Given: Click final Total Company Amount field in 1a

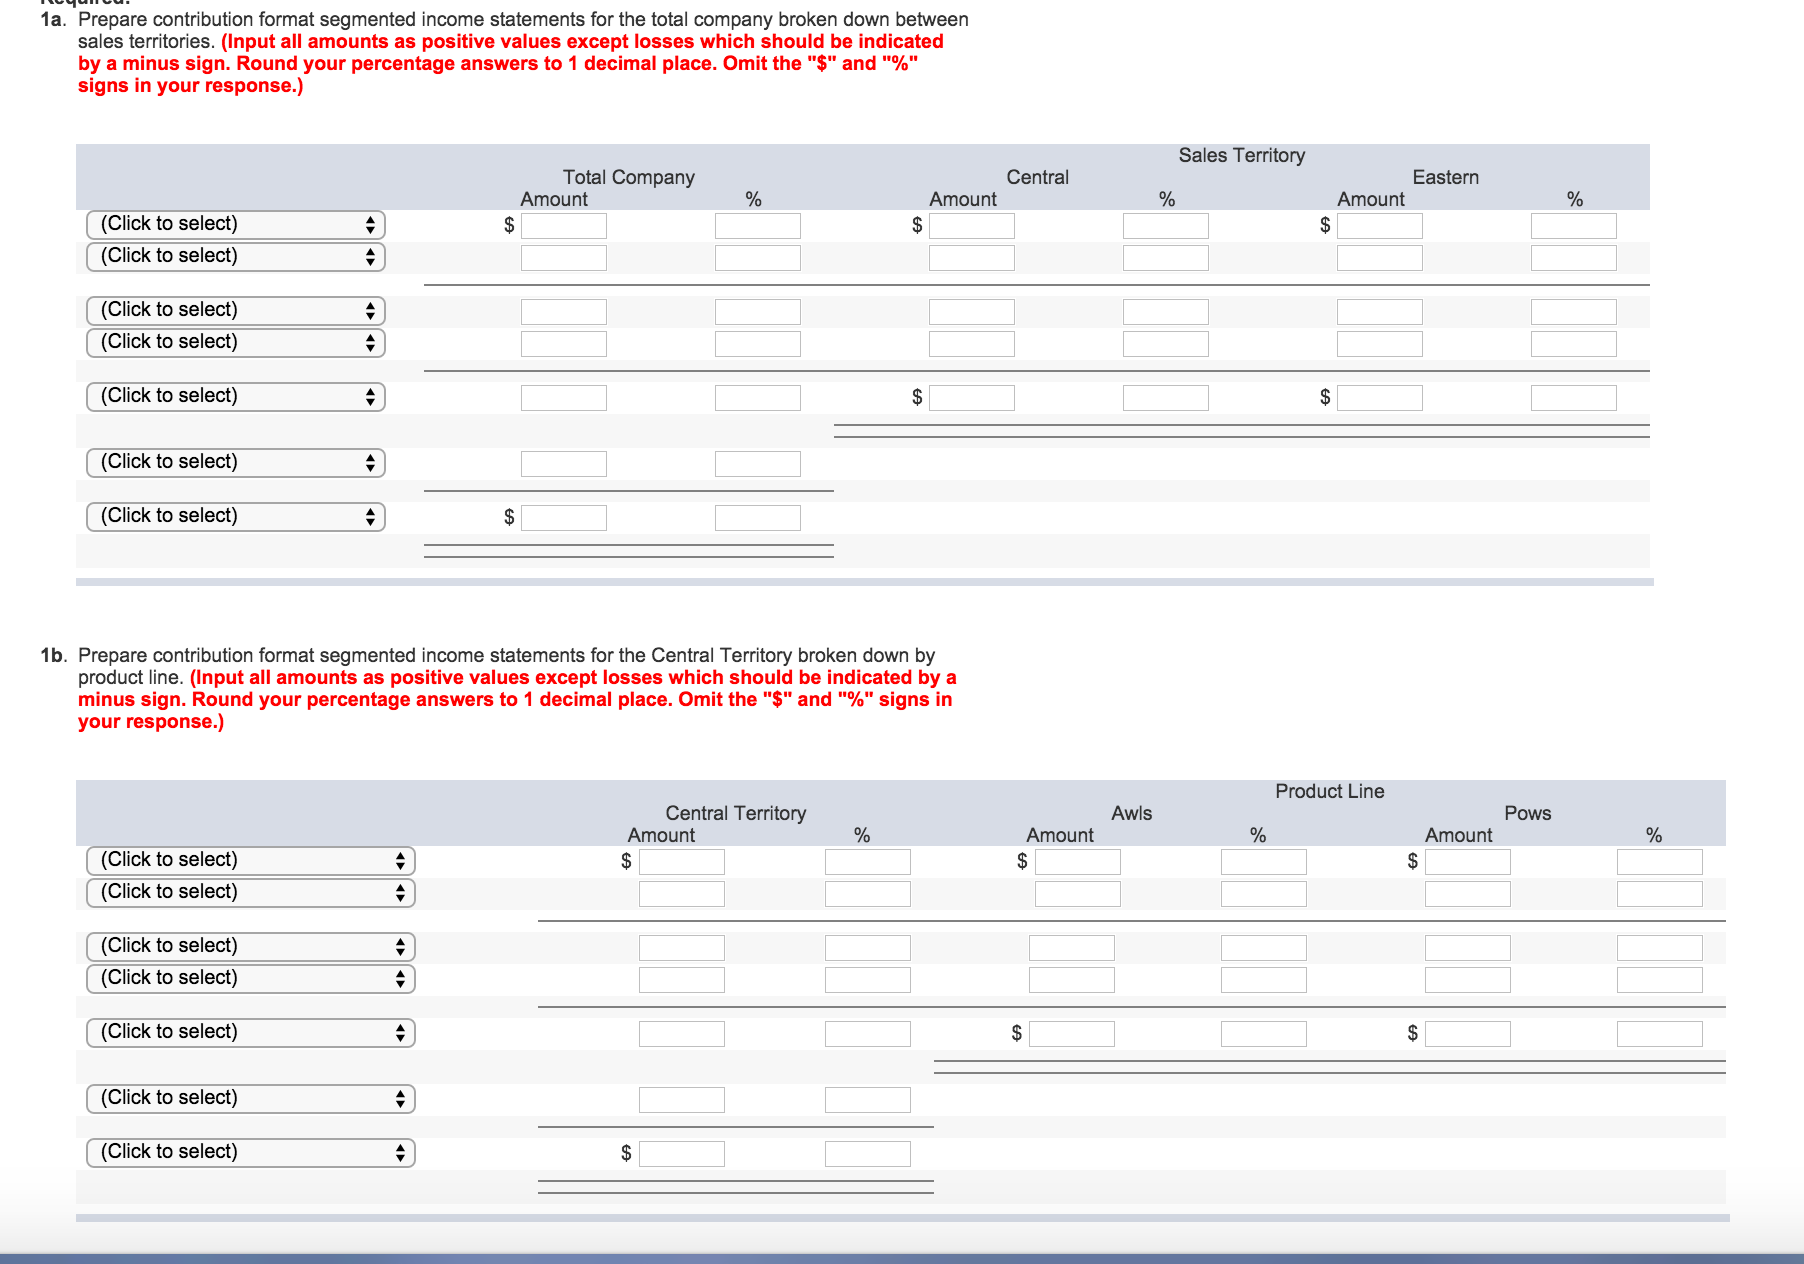Looking at the screenshot, I should [564, 518].
